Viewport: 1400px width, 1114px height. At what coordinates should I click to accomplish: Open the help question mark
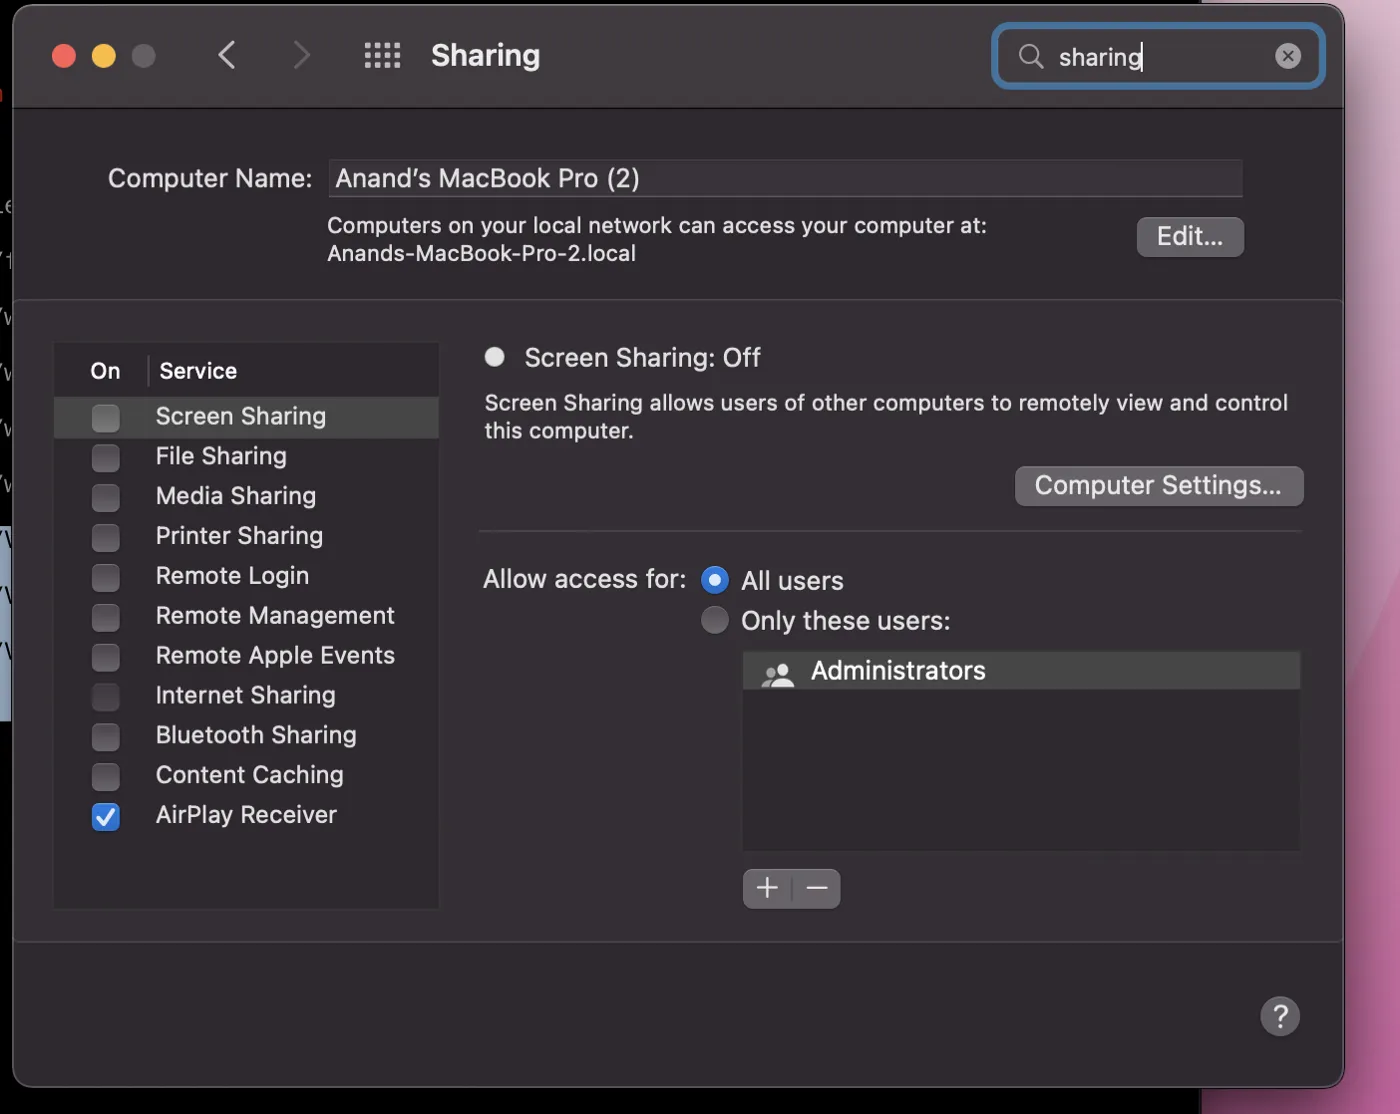tap(1279, 1016)
